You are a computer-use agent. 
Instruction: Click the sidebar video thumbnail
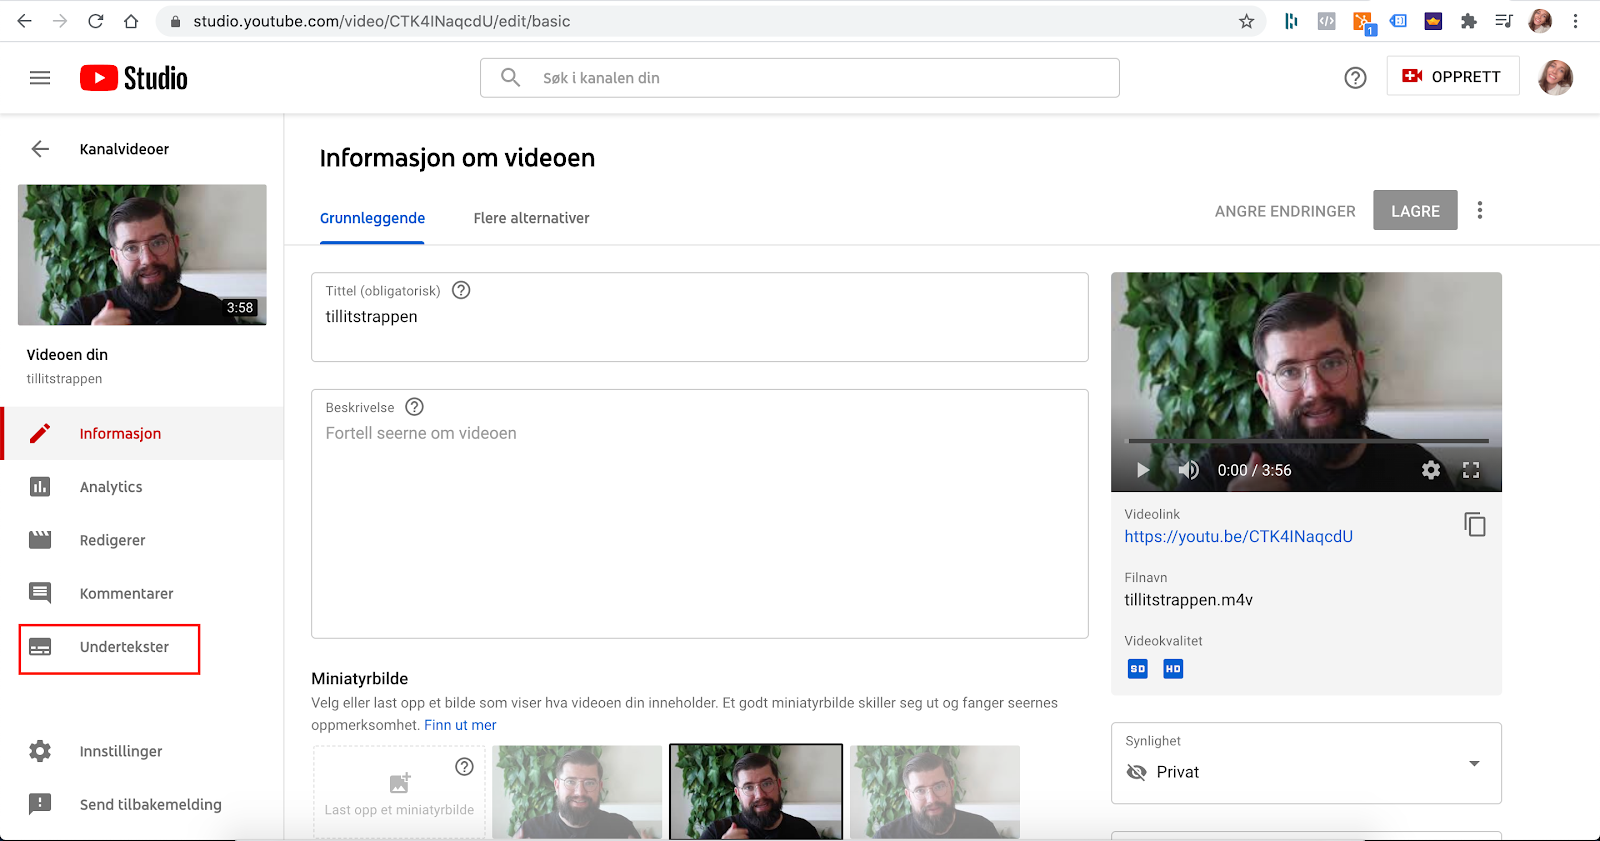[142, 255]
